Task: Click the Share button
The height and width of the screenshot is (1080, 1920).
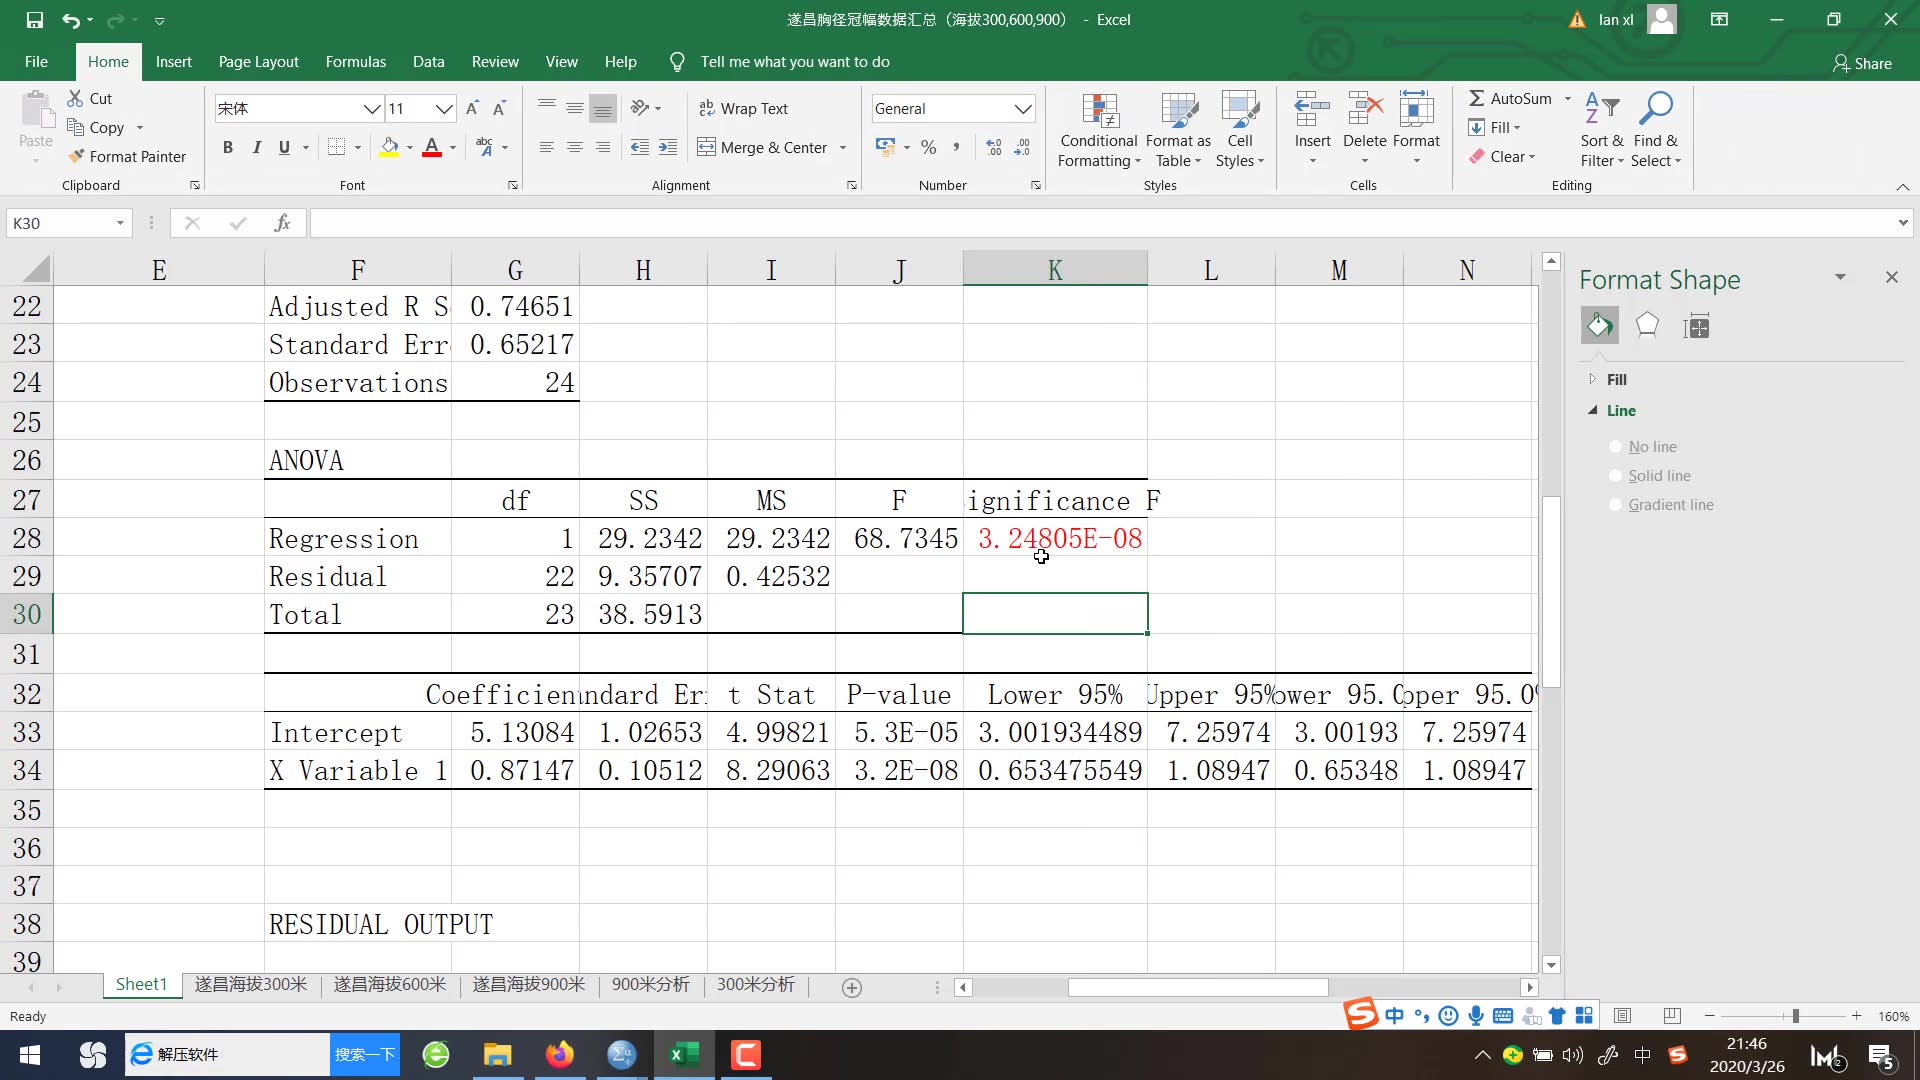Action: point(1862,63)
